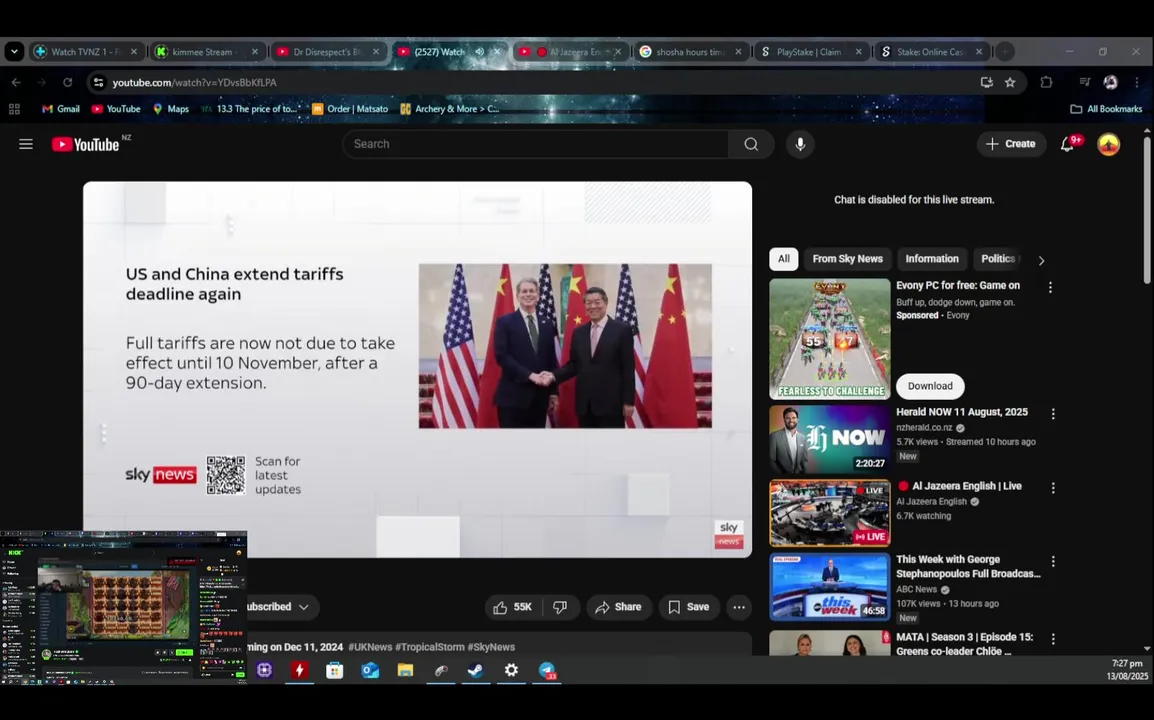This screenshot has height=720, width=1154.
Task: Open the Herald NOW video thumbnail
Action: [829, 440]
